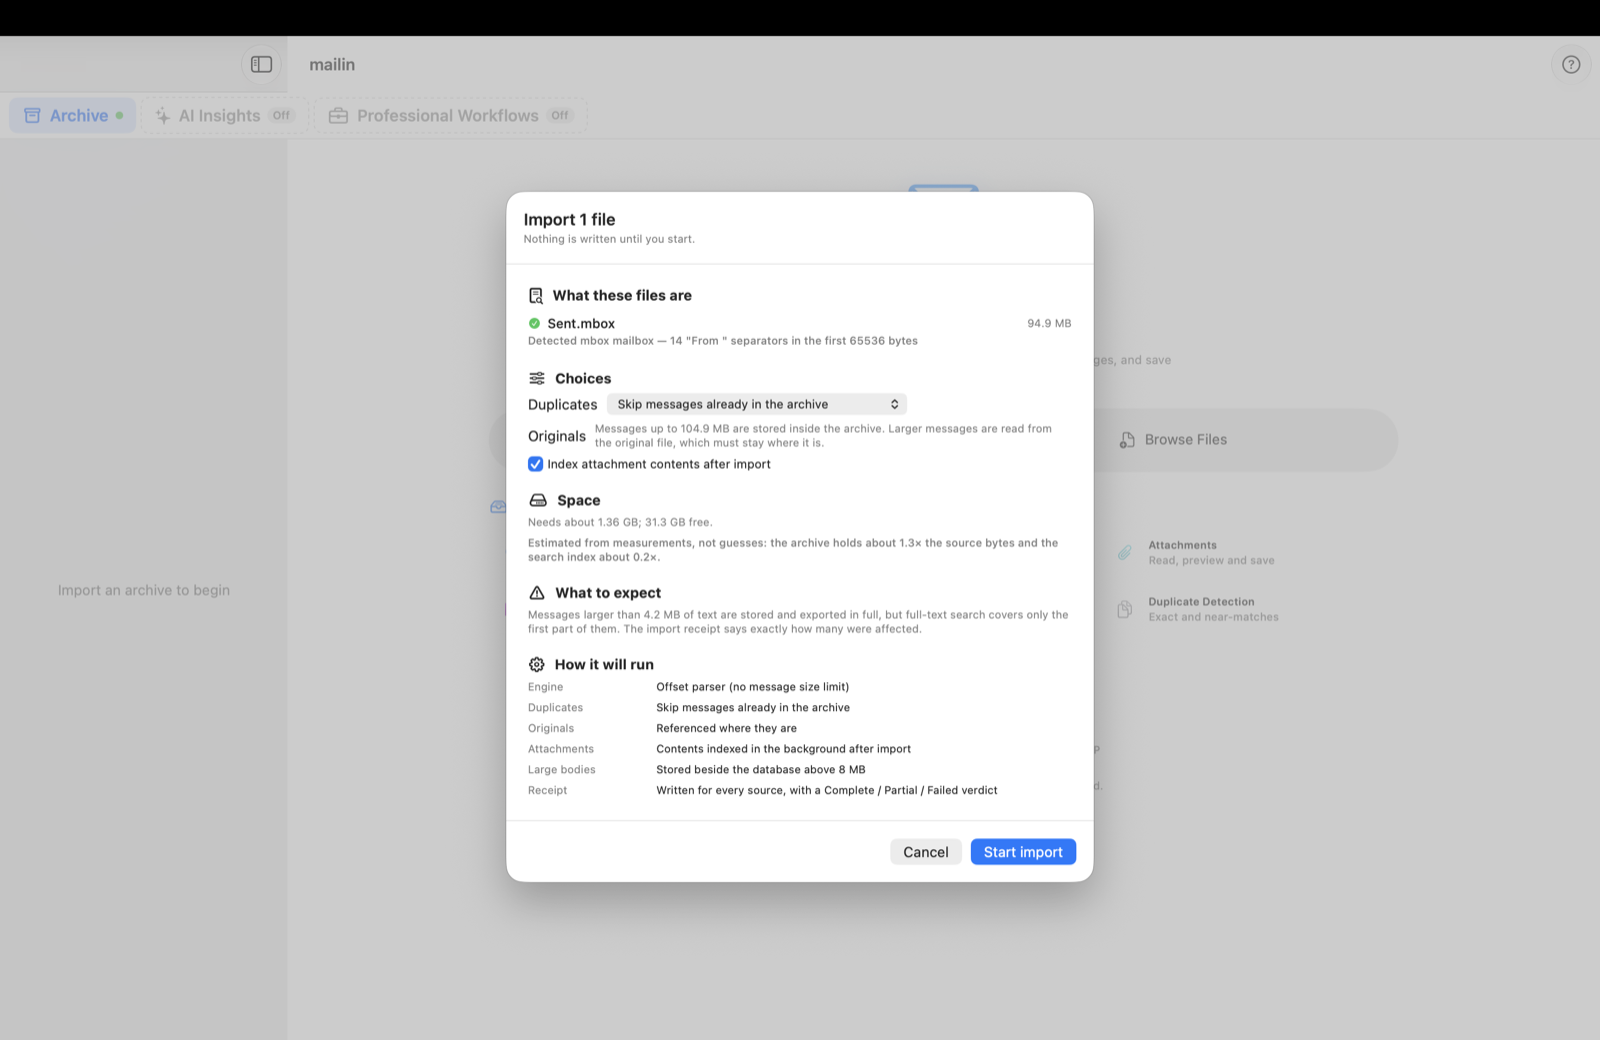Click the document icon beside What these files are

click(536, 296)
